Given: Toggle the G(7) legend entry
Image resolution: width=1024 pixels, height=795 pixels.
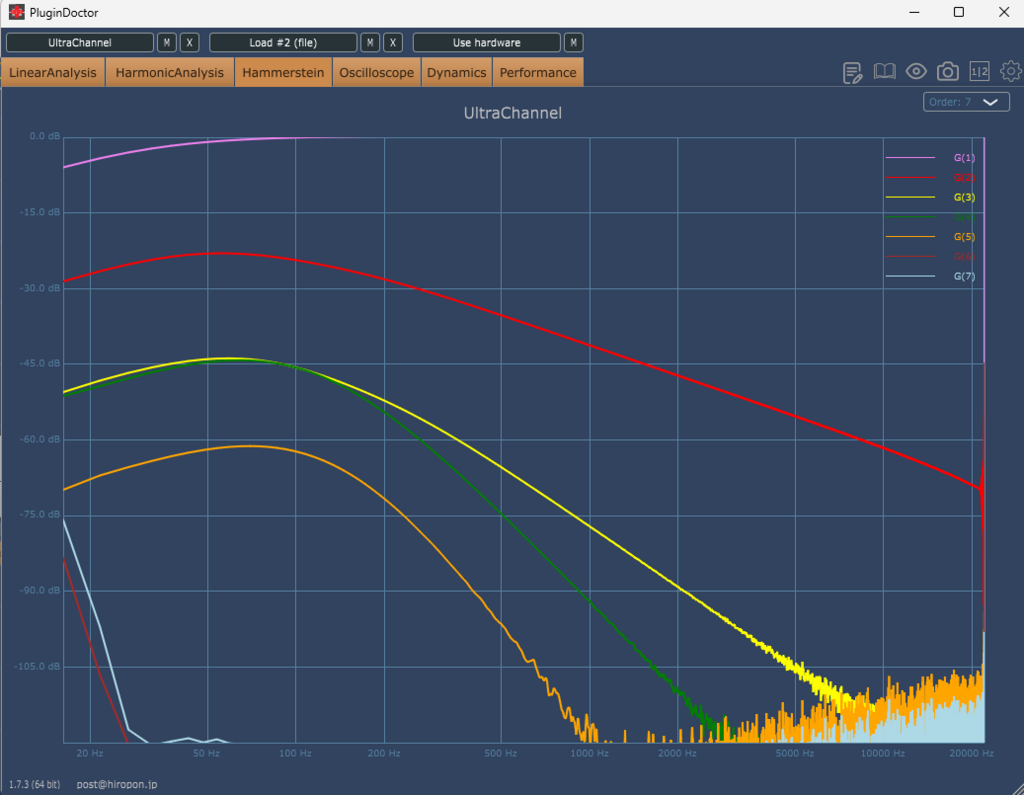Looking at the screenshot, I should (931, 276).
